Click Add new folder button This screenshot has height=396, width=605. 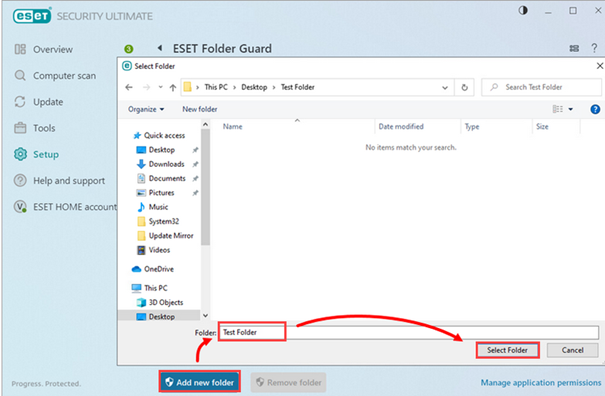[199, 382]
